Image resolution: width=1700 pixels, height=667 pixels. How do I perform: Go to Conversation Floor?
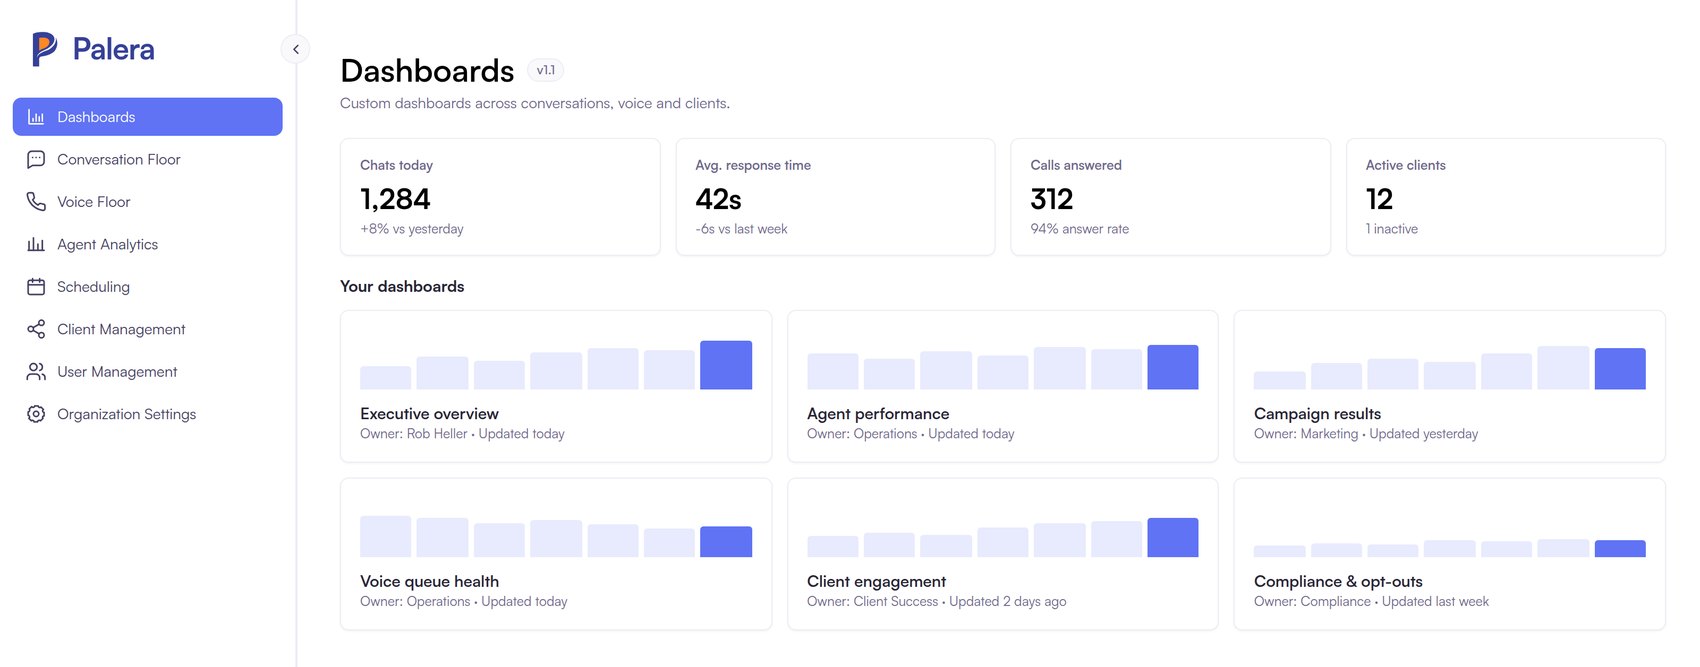147,159
